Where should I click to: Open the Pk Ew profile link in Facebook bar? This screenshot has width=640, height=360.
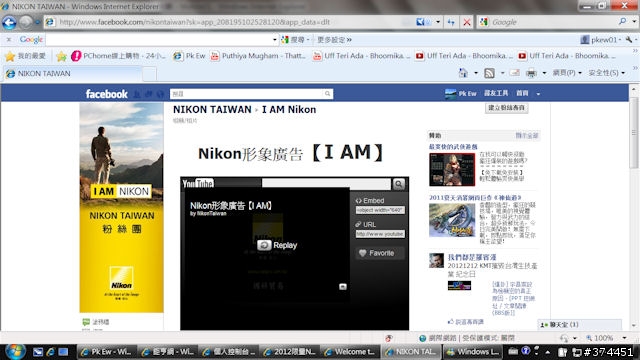tap(461, 93)
